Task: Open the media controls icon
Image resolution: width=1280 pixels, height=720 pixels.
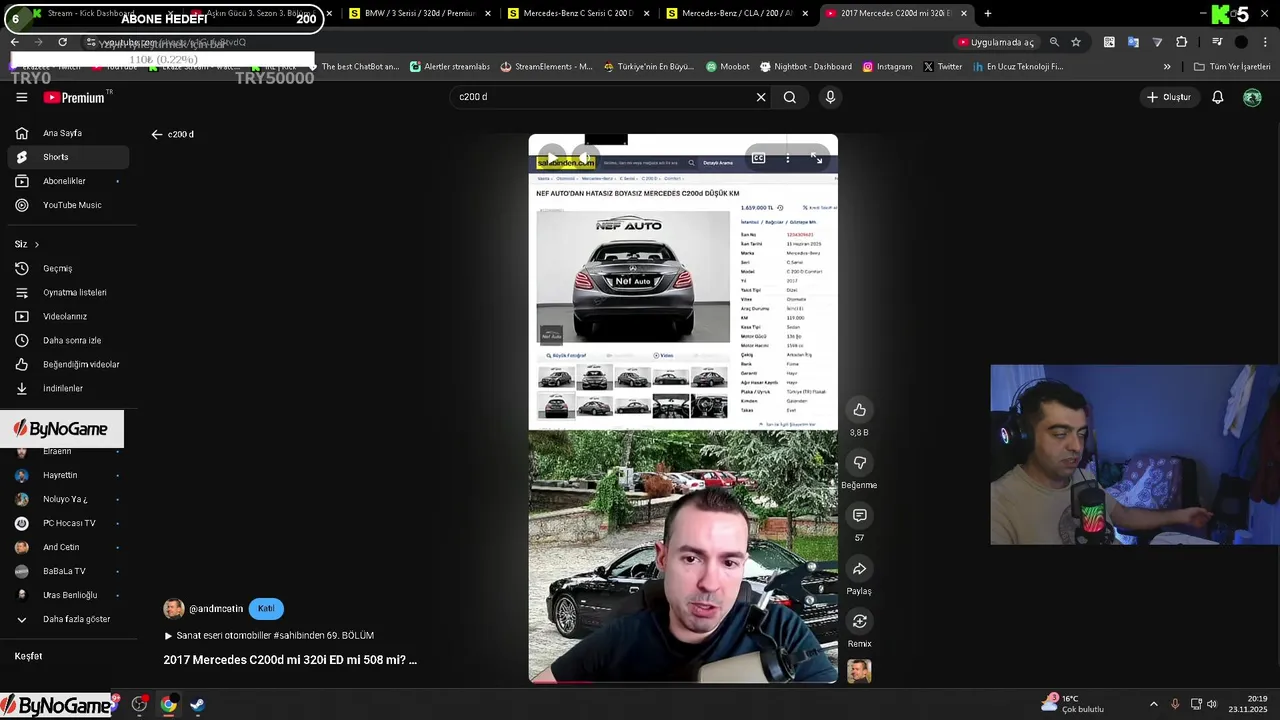Action: (1217, 42)
